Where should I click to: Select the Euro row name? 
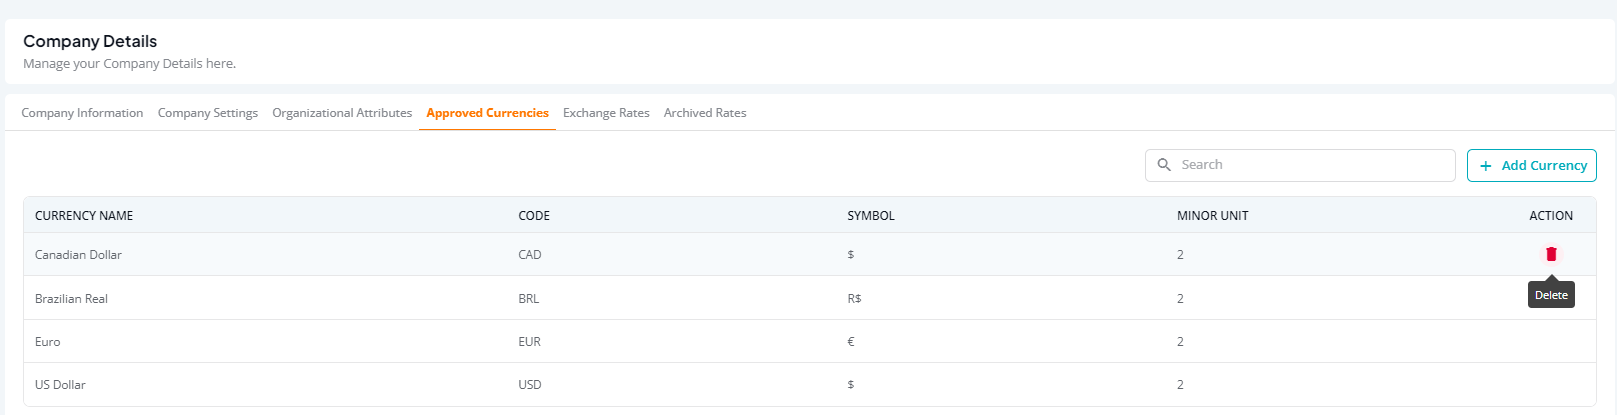point(48,342)
